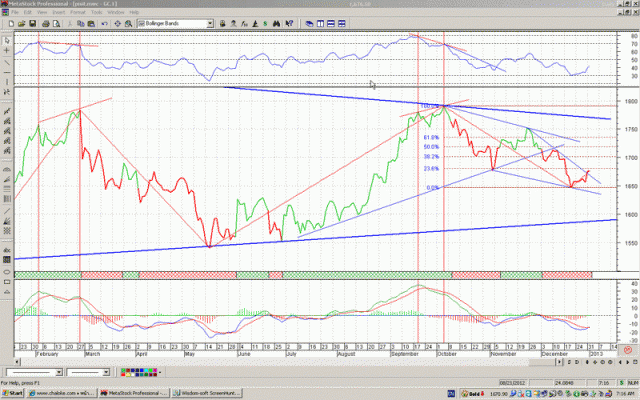Select the trendline tool in left toolbar

click(6, 62)
